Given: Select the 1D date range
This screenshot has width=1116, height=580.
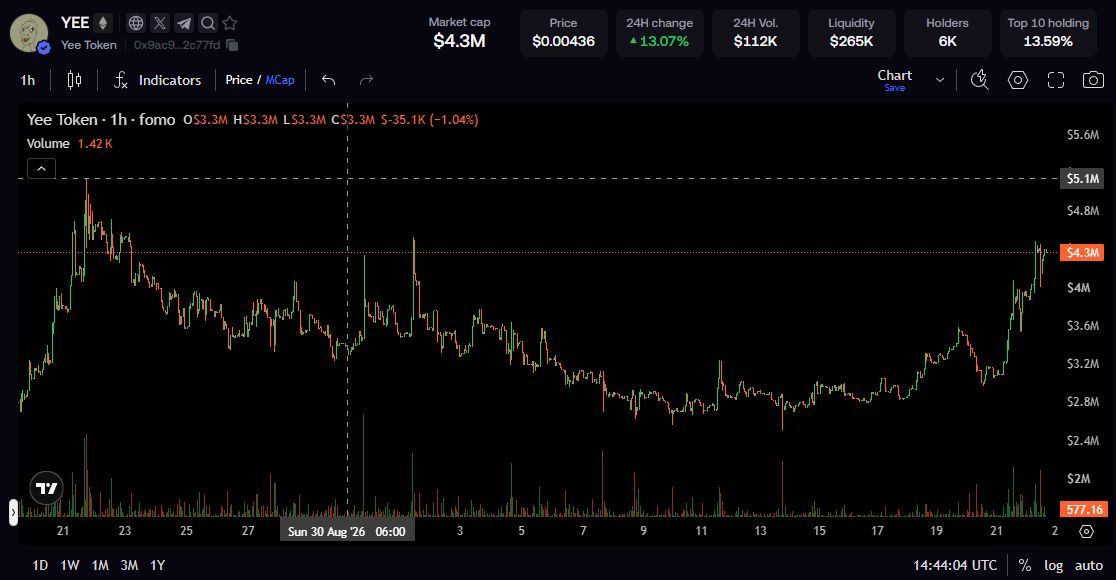Looking at the screenshot, I should click(x=40, y=565).
